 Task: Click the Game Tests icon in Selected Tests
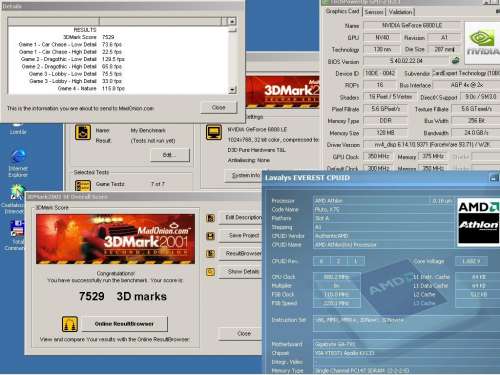(x=83, y=185)
